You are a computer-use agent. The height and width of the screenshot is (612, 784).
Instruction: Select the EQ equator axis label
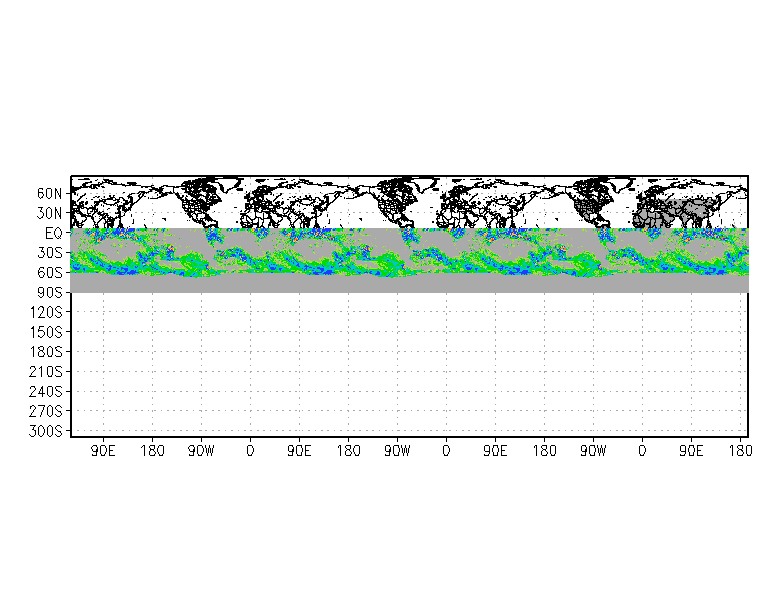tap(54, 234)
